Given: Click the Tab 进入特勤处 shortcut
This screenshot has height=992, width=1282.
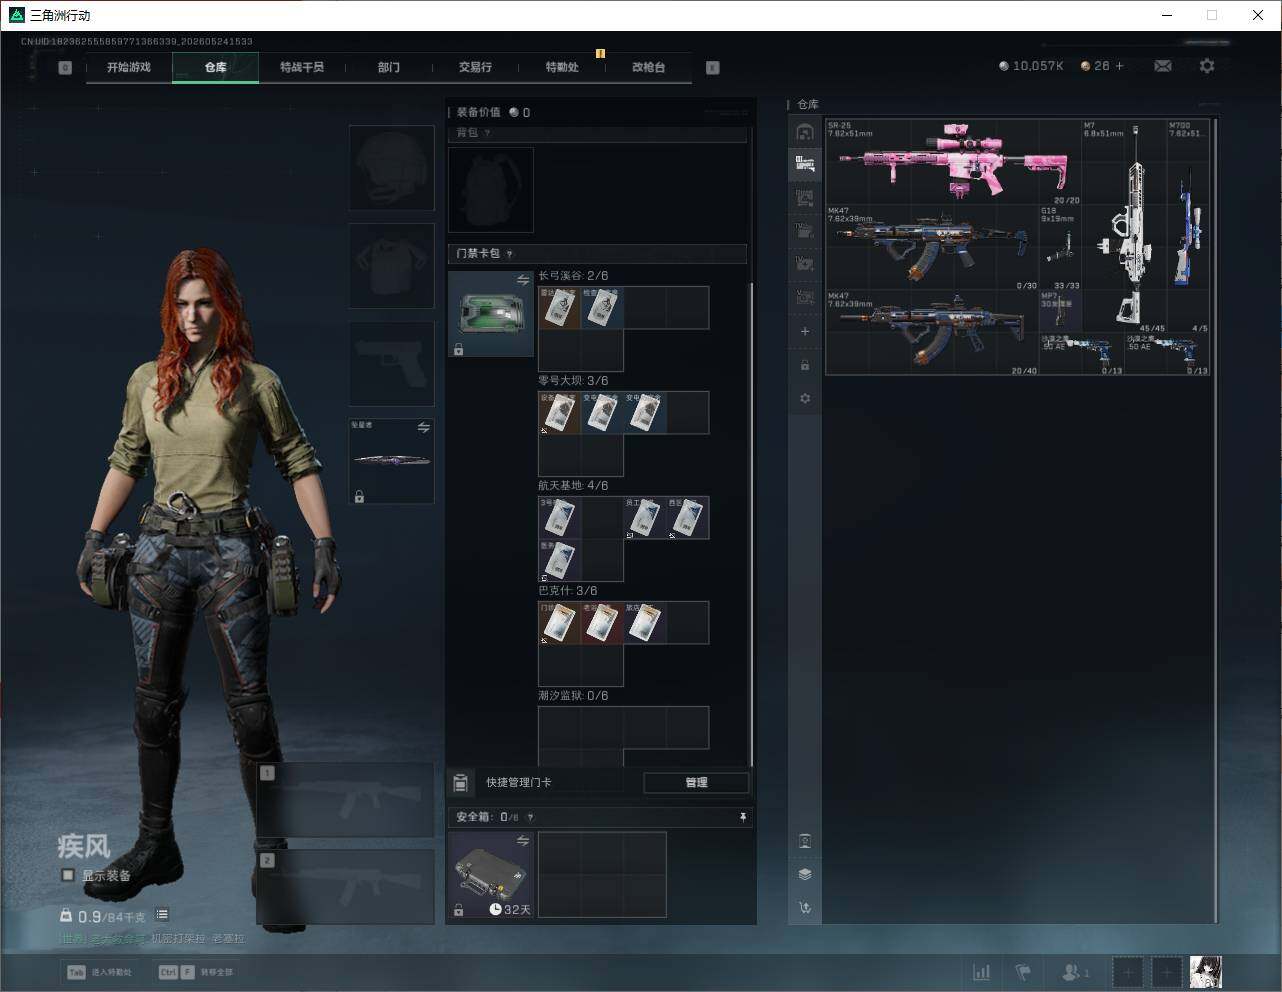Looking at the screenshot, I should [99, 972].
